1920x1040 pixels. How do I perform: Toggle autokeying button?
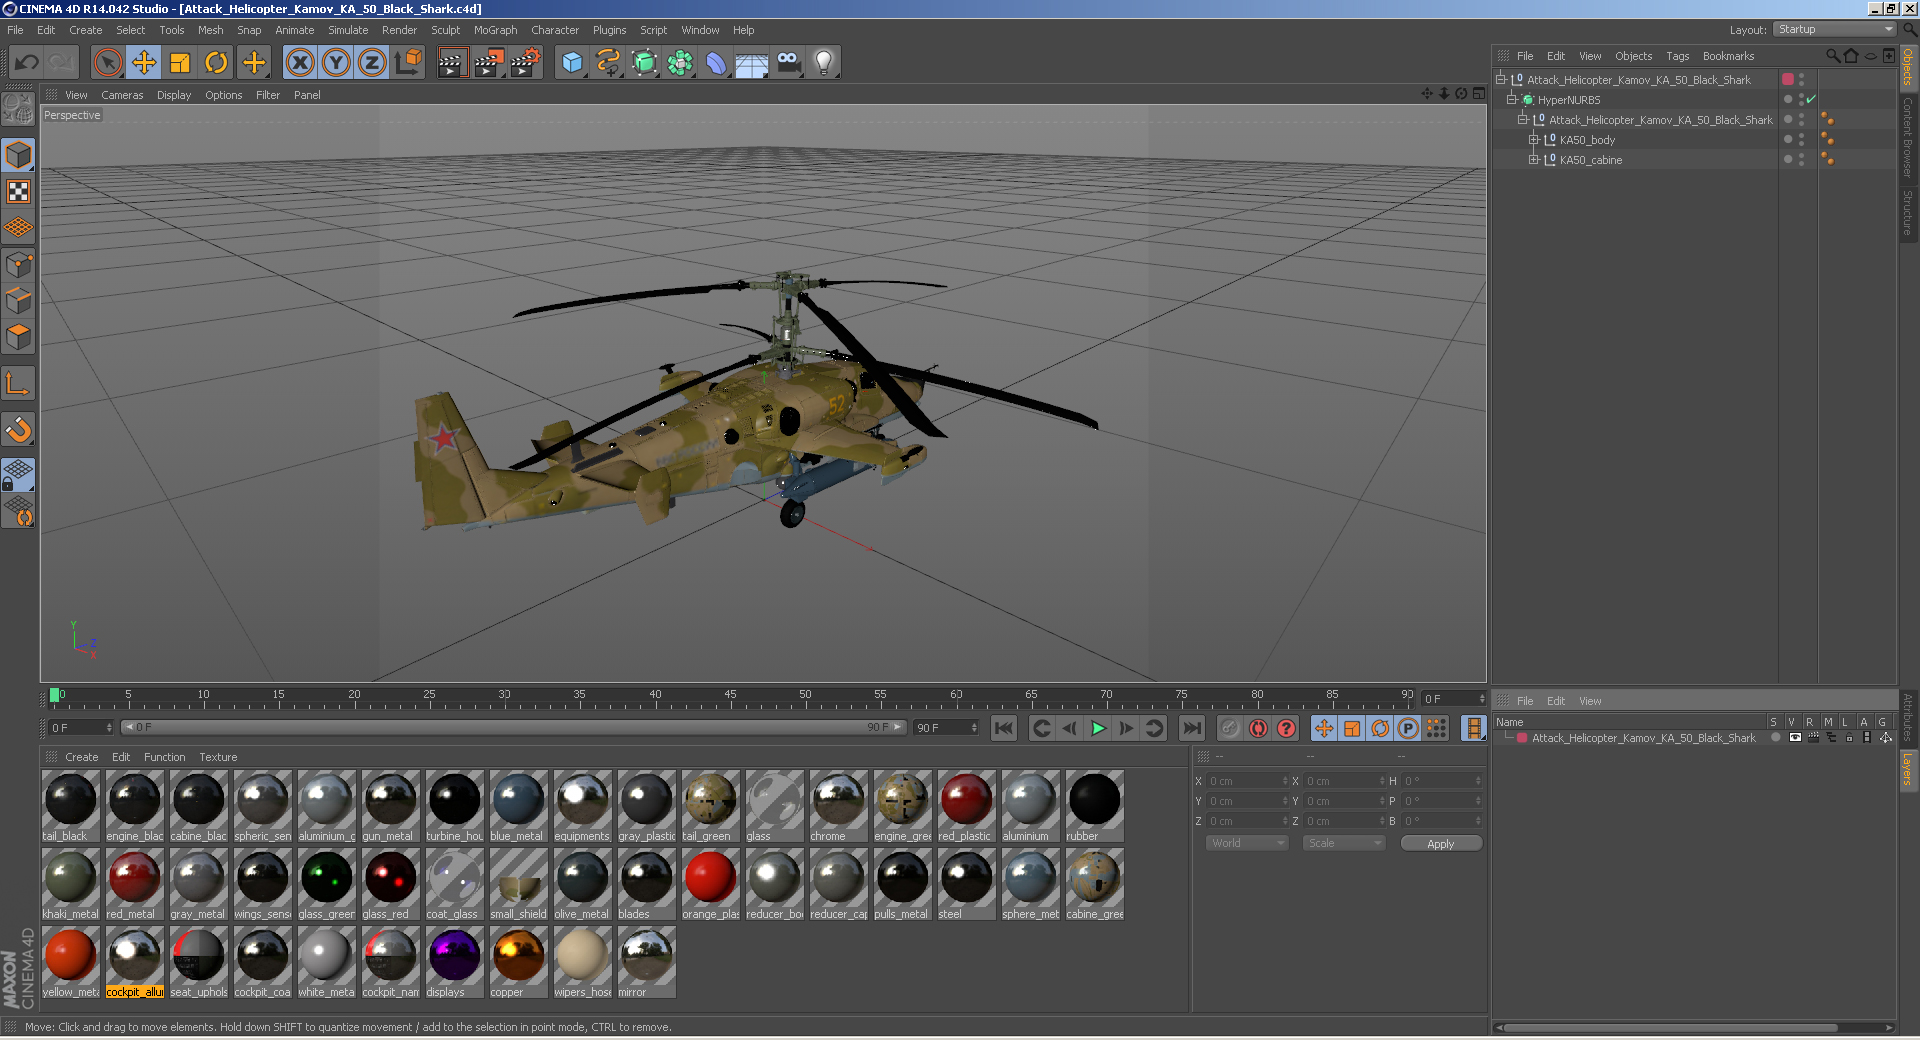point(1258,728)
